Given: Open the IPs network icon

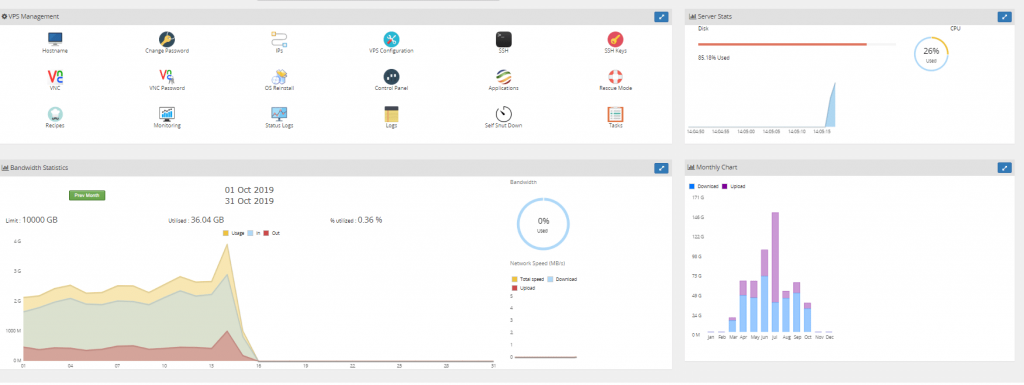Looking at the screenshot, I should (x=280, y=39).
